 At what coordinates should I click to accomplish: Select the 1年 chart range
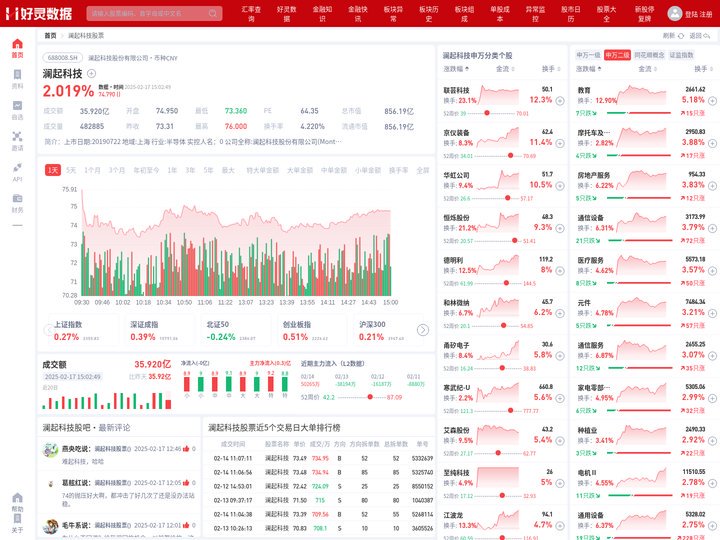point(172,170)
